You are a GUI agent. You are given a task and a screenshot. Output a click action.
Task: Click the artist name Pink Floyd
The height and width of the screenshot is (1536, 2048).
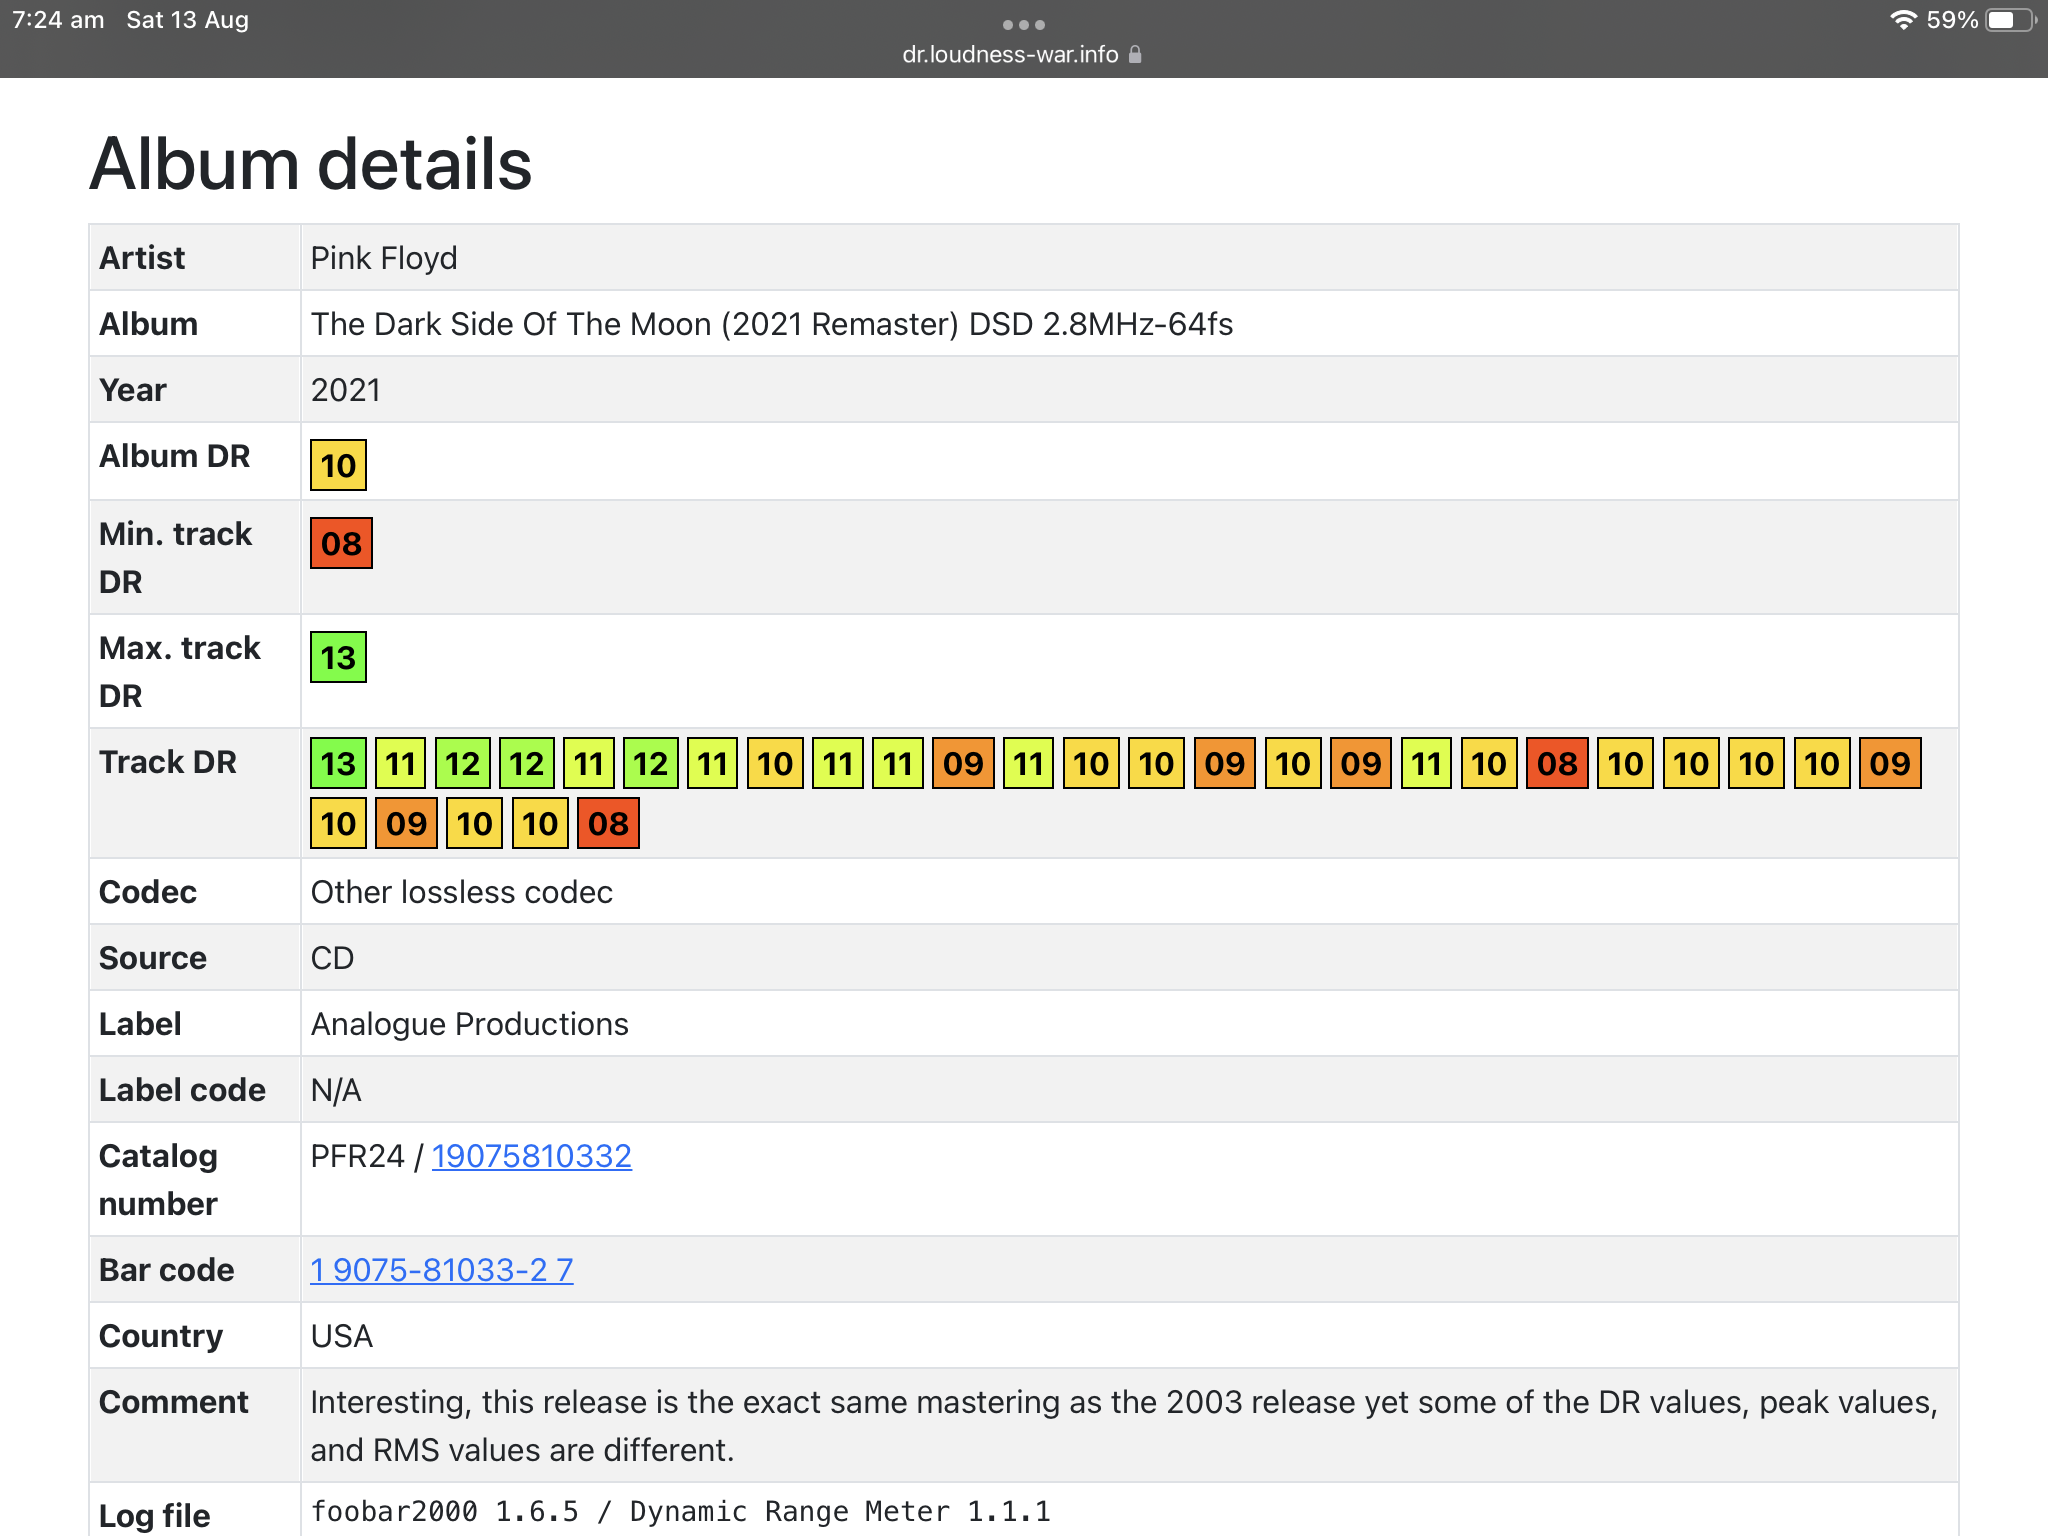pos(384,258)
